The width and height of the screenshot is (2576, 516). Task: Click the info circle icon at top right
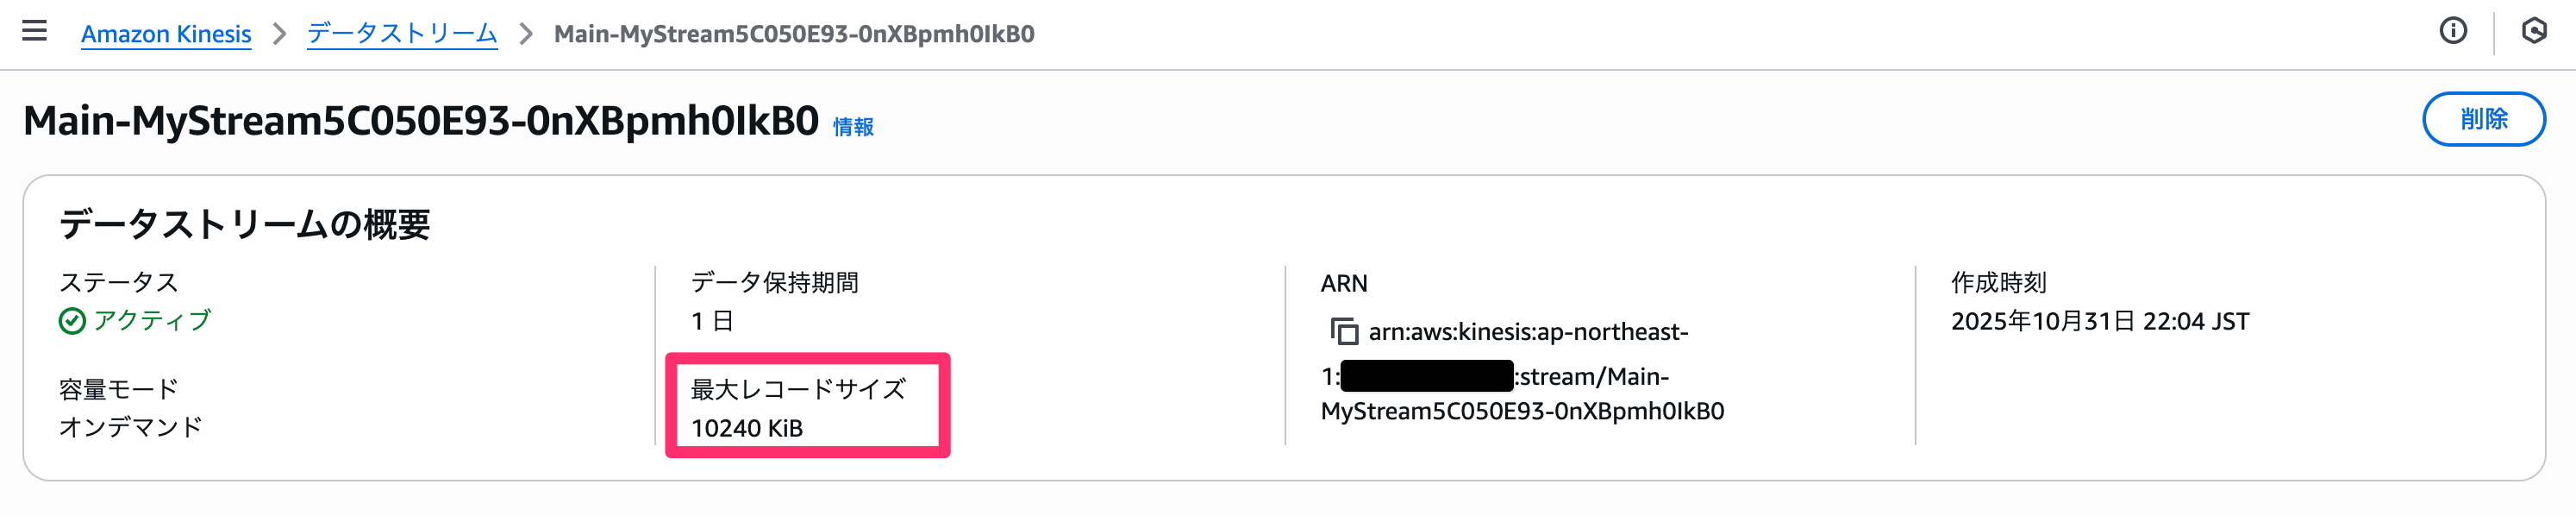pyautogui.click(x=2453, y=31)
